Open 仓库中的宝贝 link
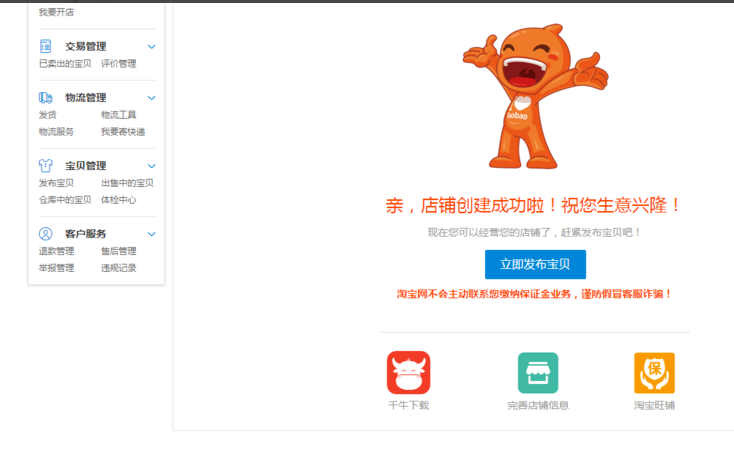Image resolution: width=734 pixels, height=454 pixels. coord(65,200)
